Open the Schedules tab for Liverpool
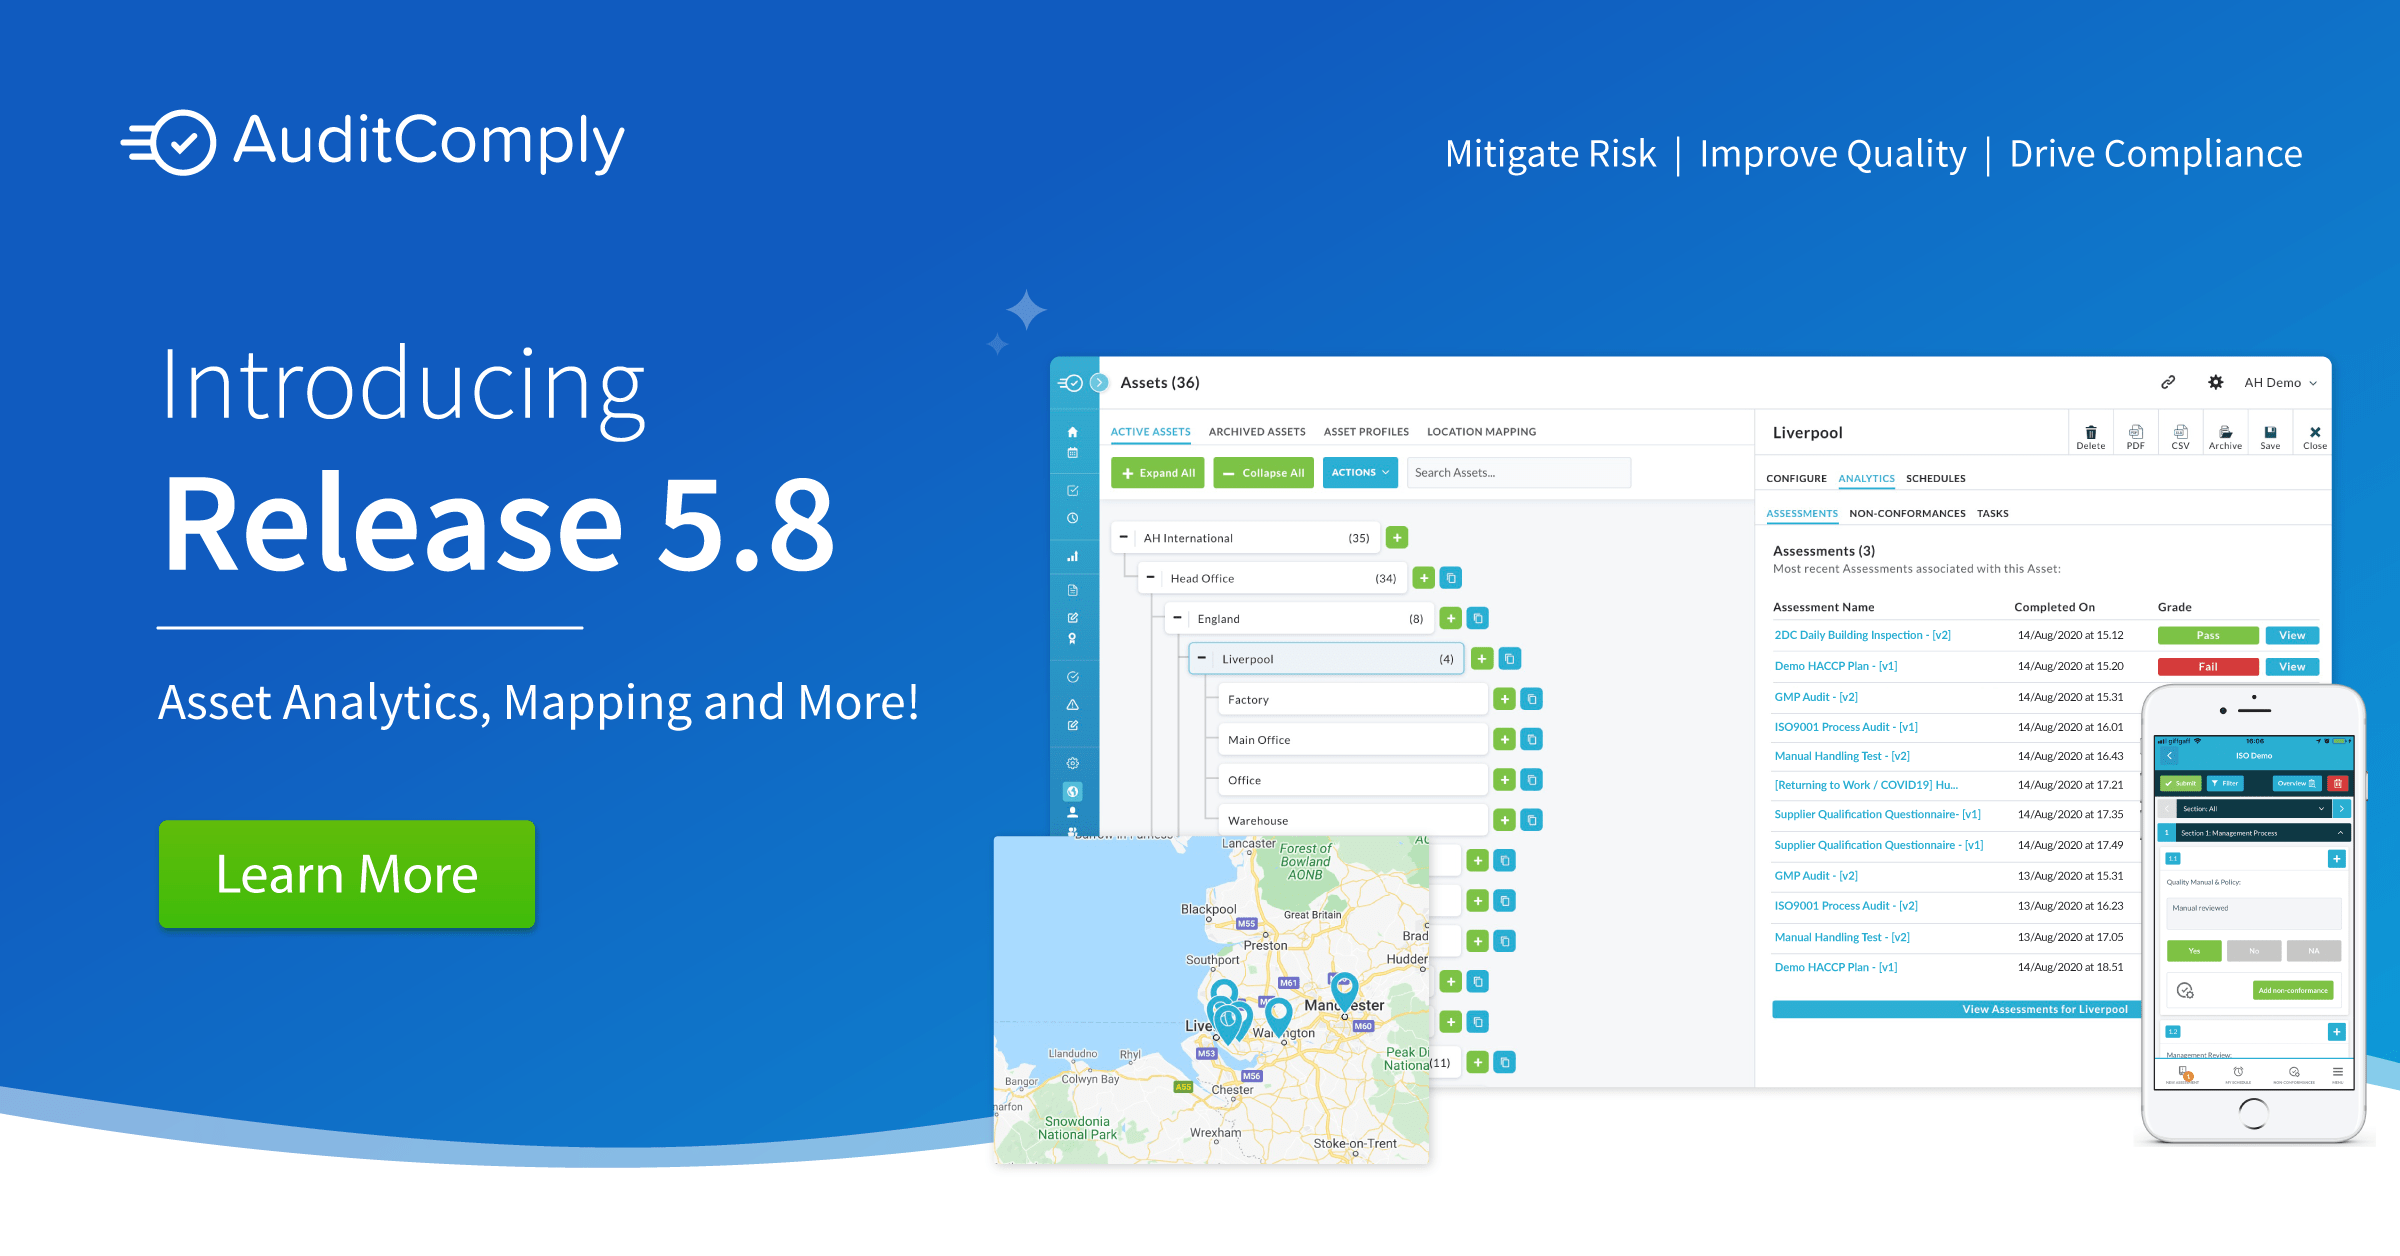This screenshot has width=2400, height=1256. click(x=1936, y=479)
